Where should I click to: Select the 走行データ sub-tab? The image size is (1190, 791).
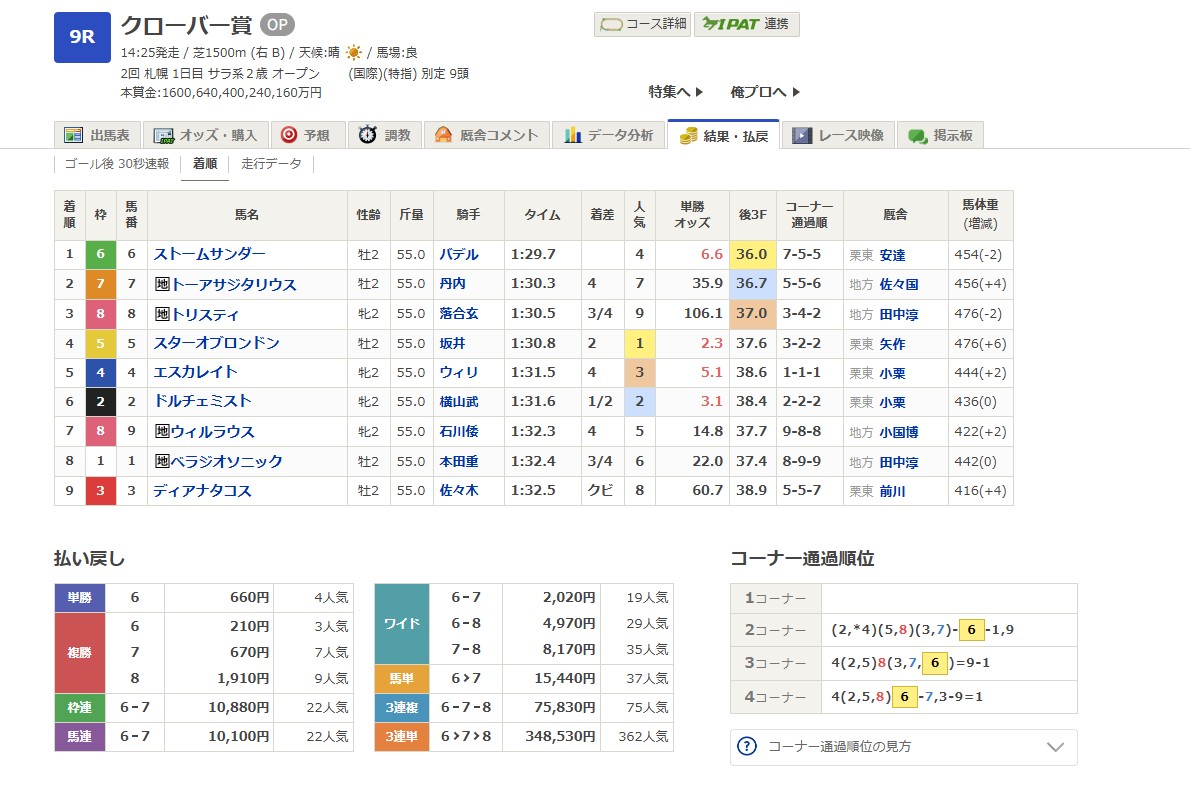click(x=271, y=164)
